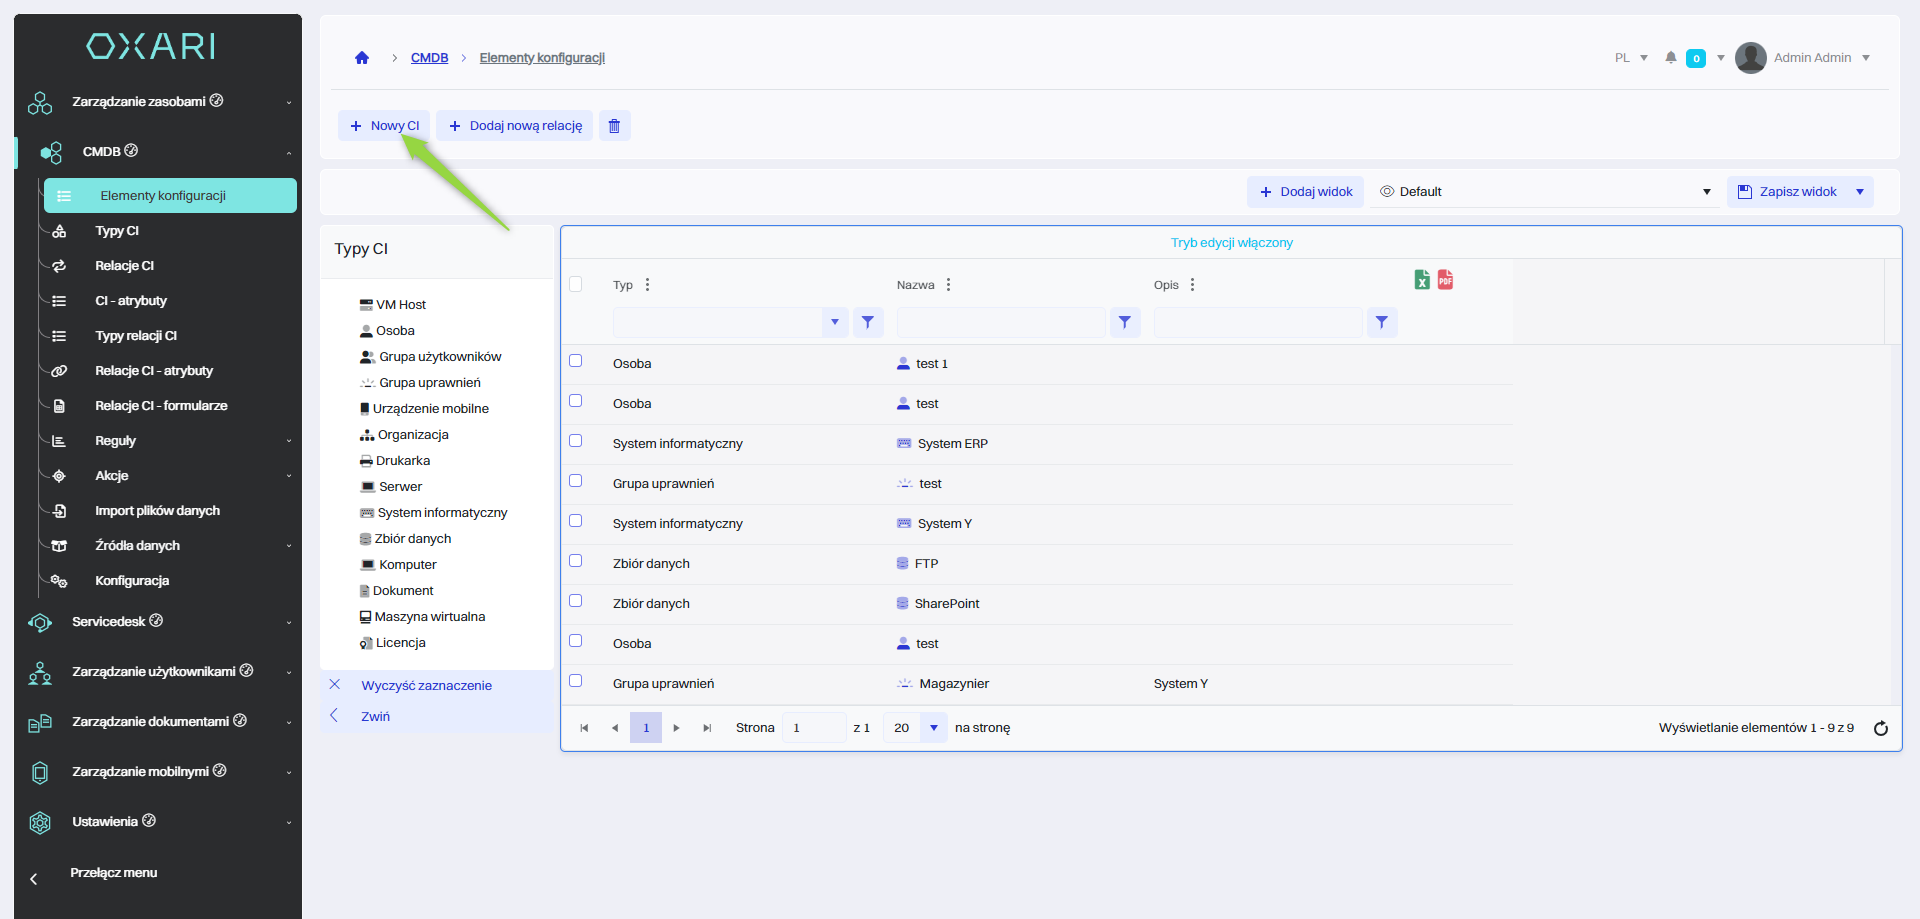Go to next page arrow
Screen dimensions: 1920x919
[676, 728]
